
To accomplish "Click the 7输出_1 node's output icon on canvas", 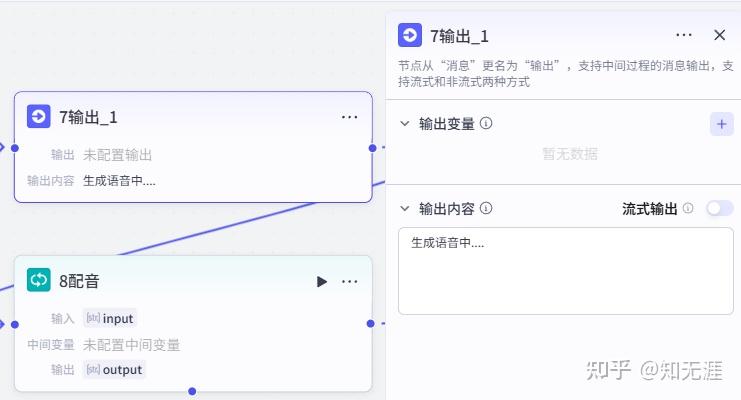I will coord(38,116).
